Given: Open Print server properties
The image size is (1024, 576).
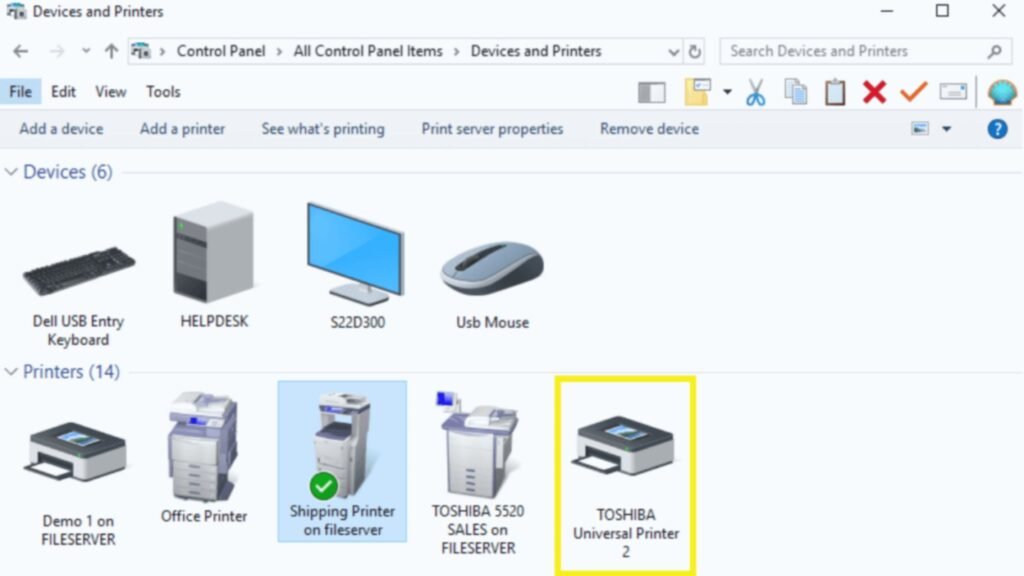Looking at the screenshot, I should [492, 128].
